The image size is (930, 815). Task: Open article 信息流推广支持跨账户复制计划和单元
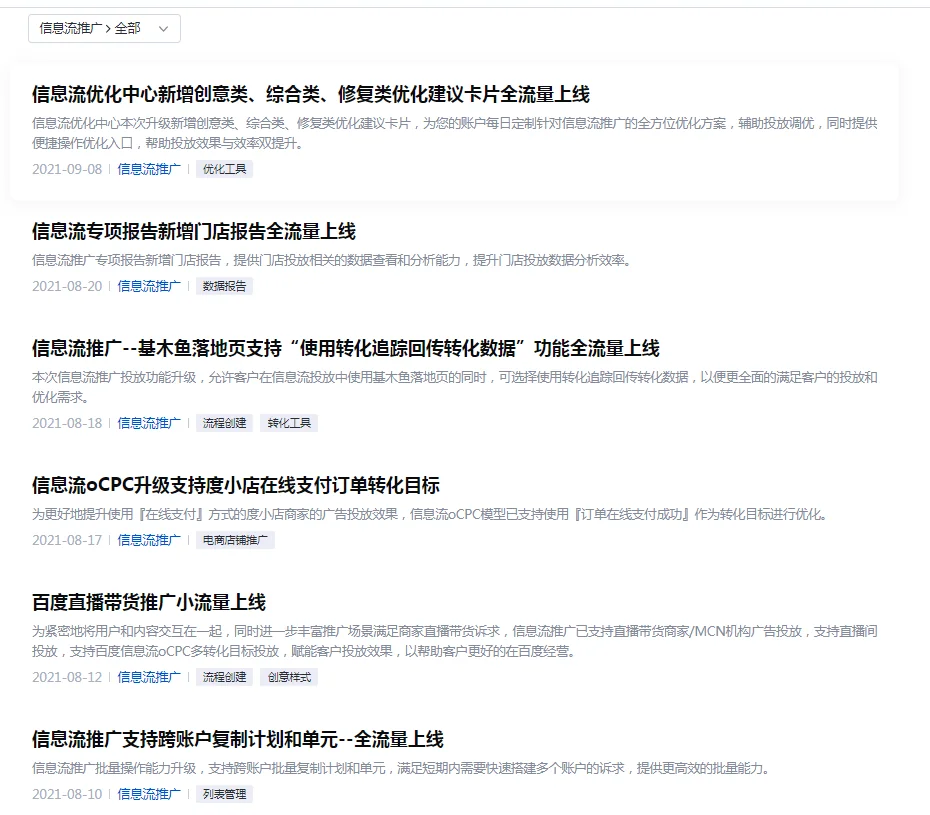238,739
